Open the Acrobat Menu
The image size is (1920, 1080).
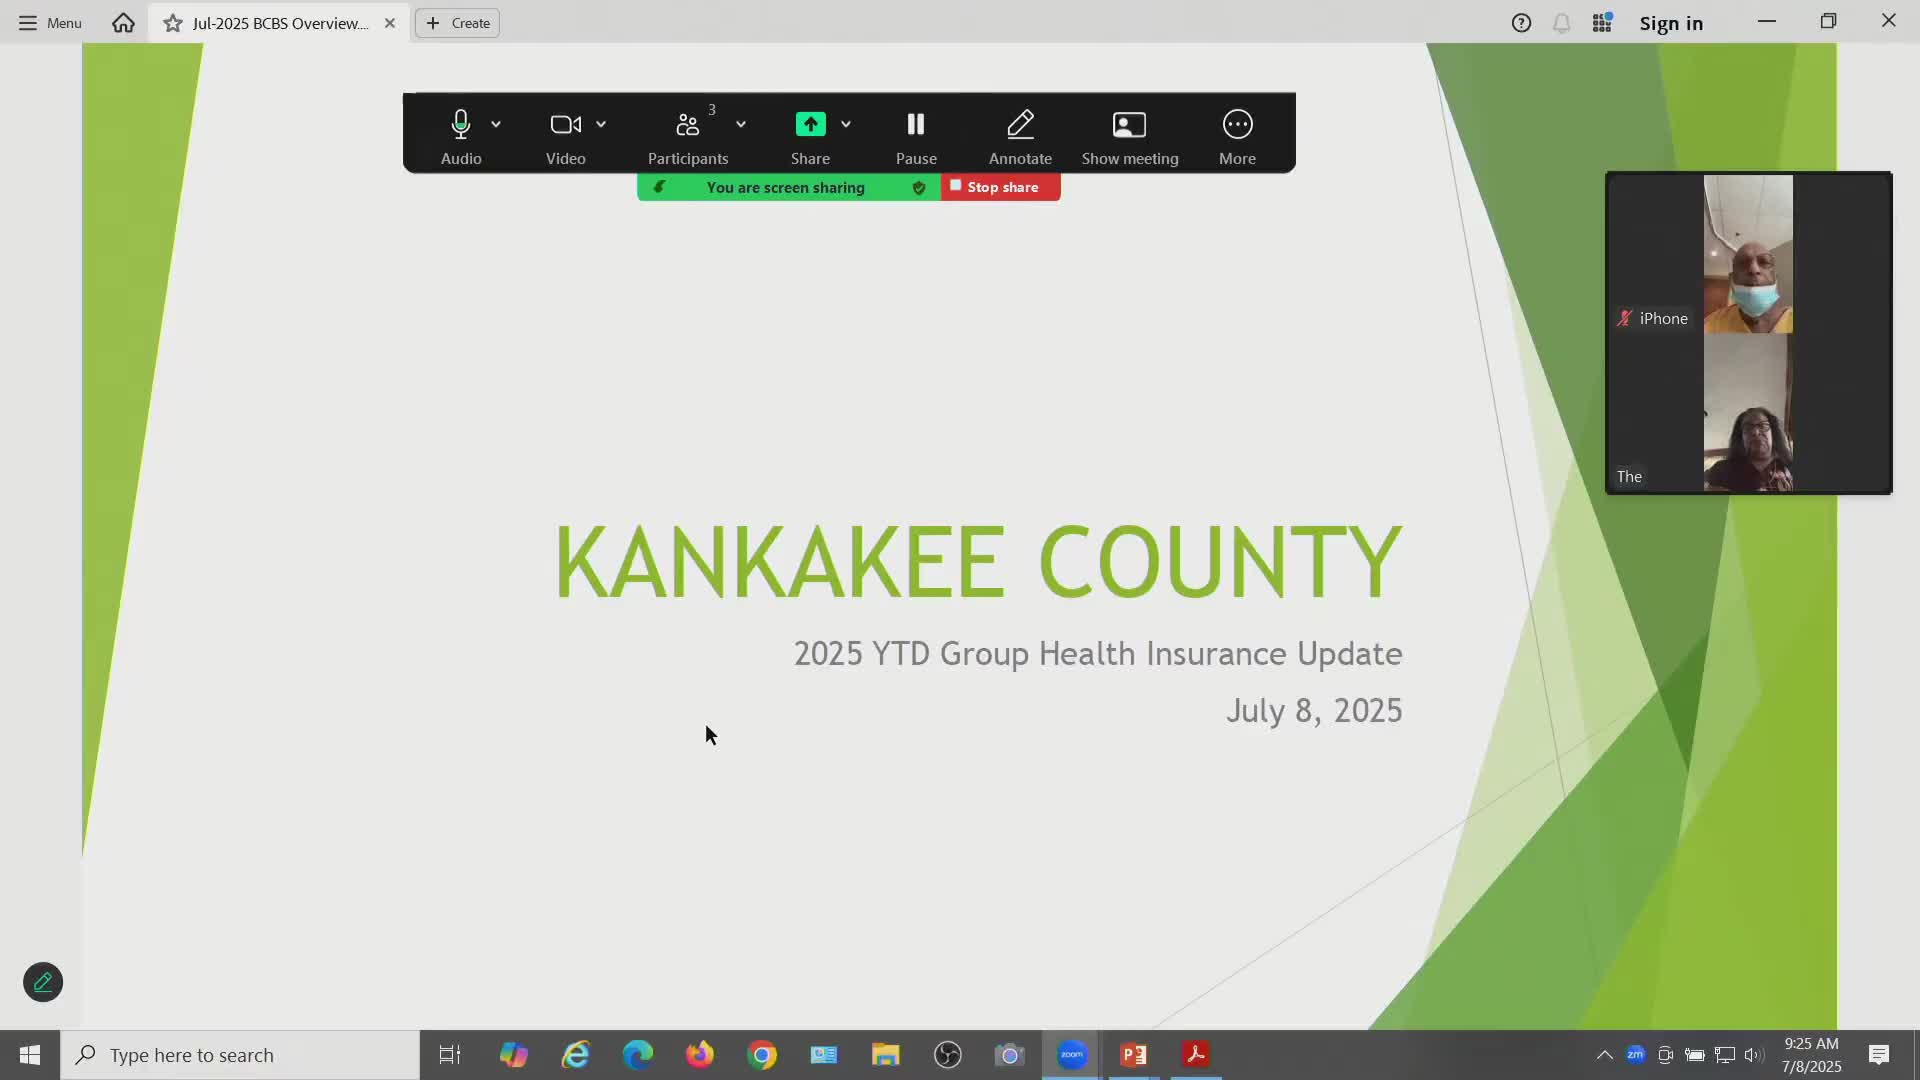50,22
